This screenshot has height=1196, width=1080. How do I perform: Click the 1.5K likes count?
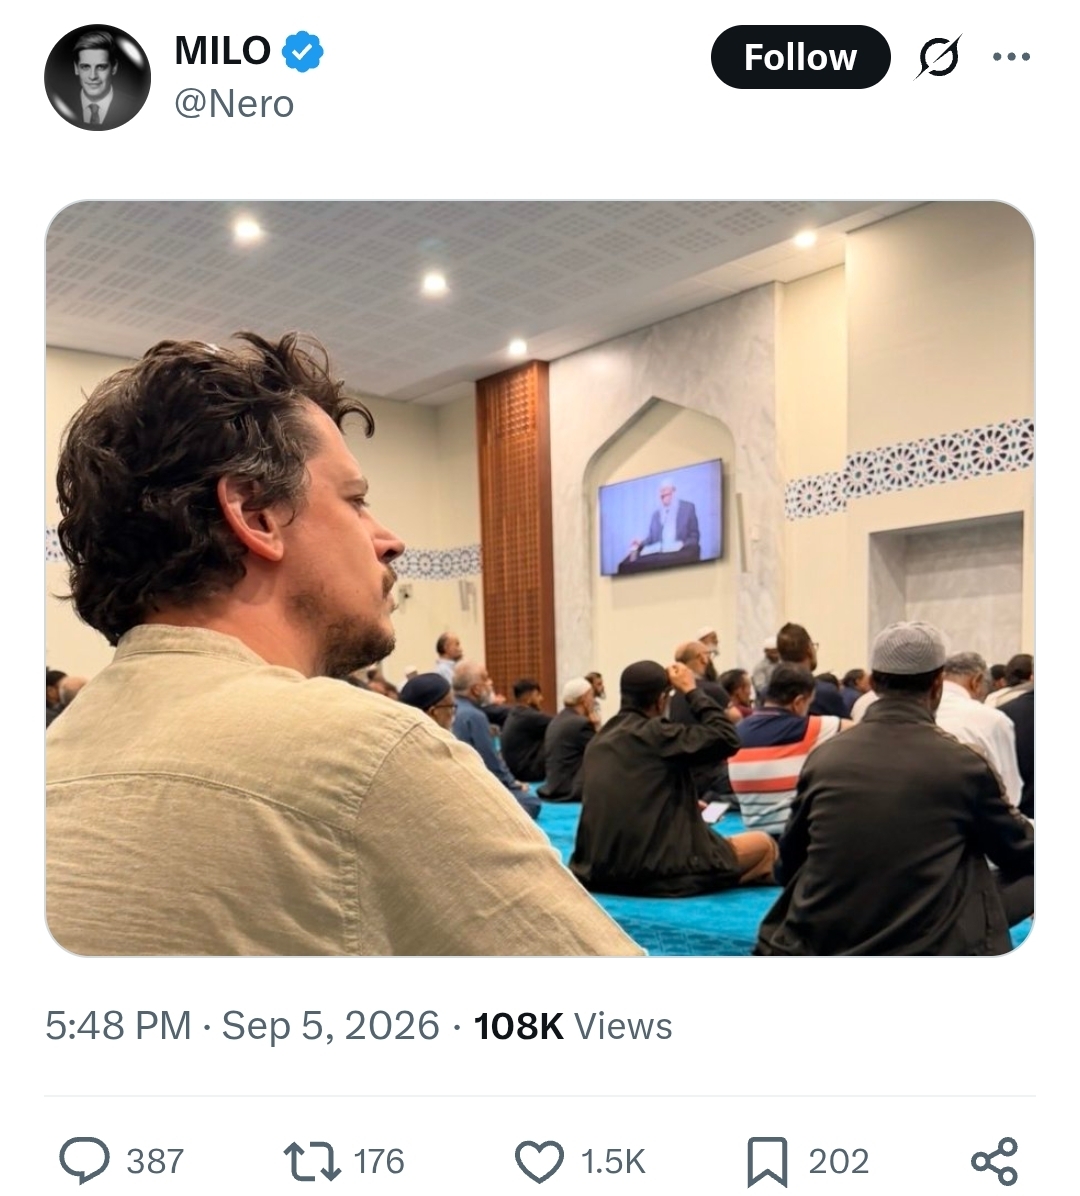pyautogui.click(x=613, y=1162)
